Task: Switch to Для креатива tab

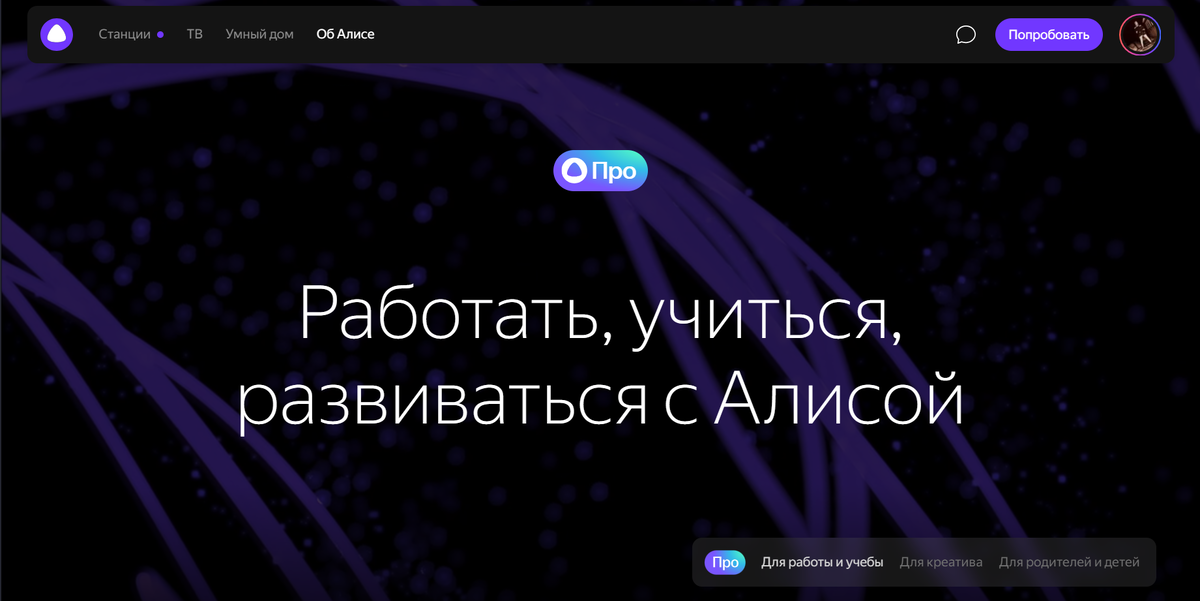Action: 941,562
